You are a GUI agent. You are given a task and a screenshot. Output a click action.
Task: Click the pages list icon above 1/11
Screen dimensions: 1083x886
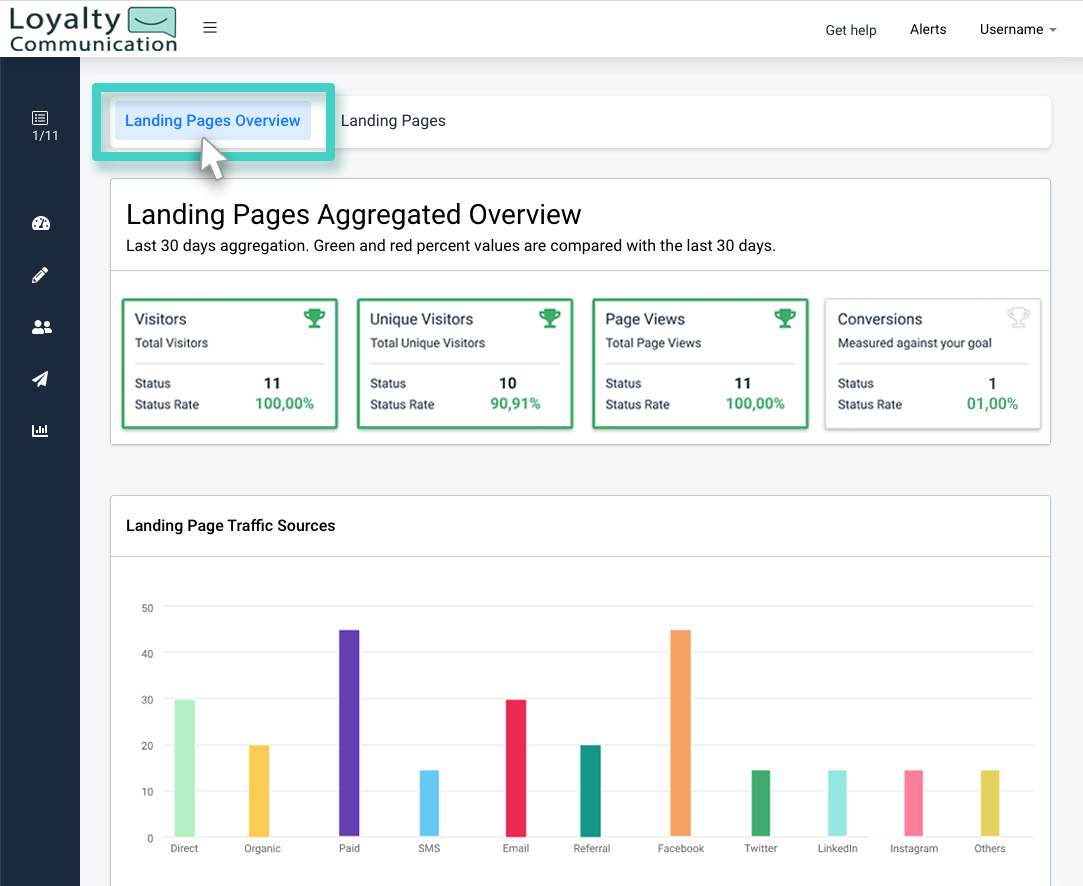point(40,116)
